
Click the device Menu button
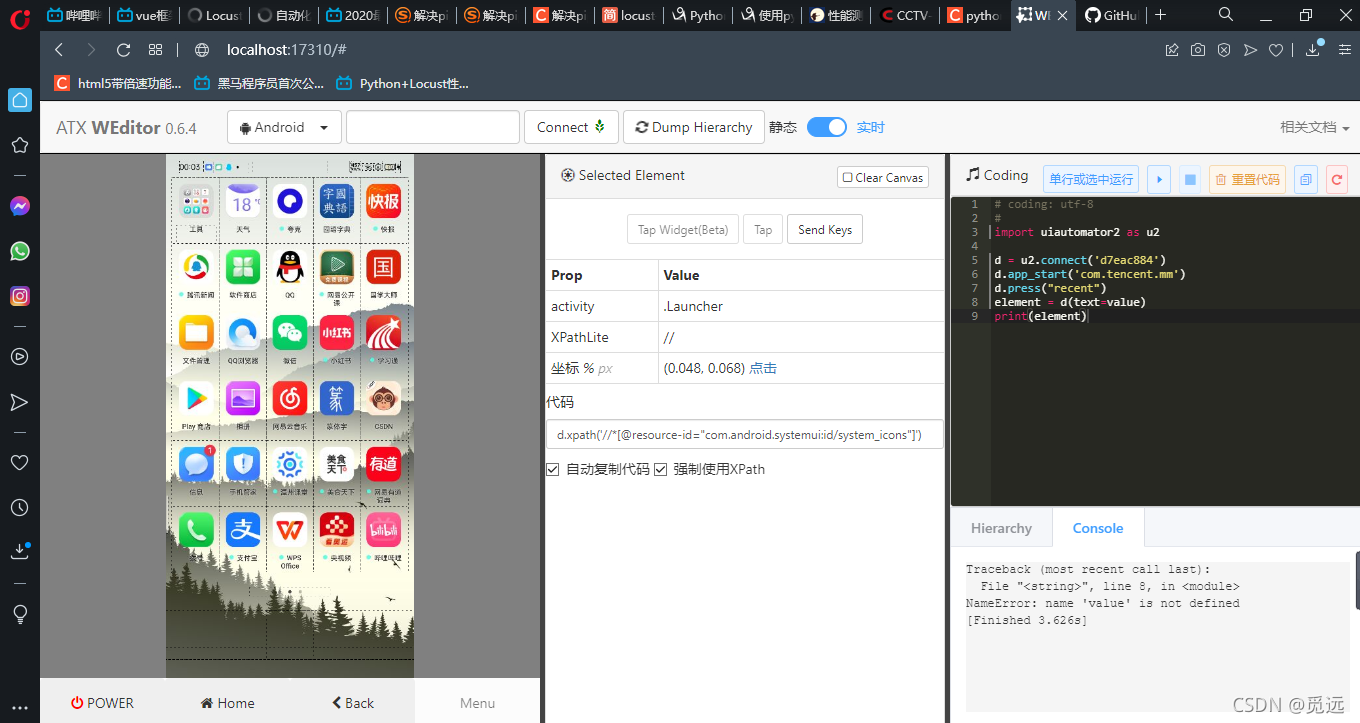[x=477, y=703]
